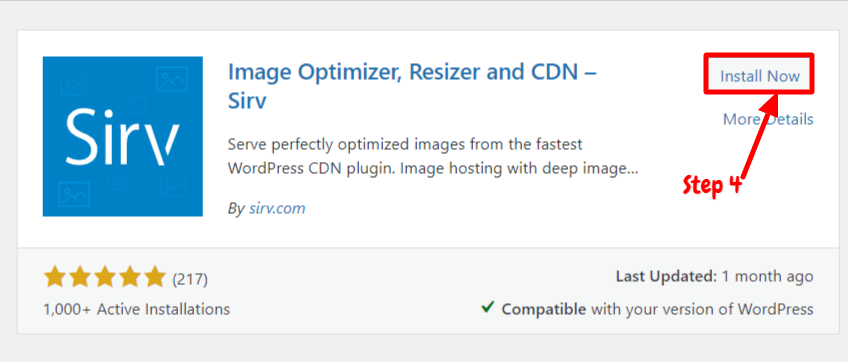Click the second gold rating star
This screenshot has width=848, height=362.
point(80,277)
